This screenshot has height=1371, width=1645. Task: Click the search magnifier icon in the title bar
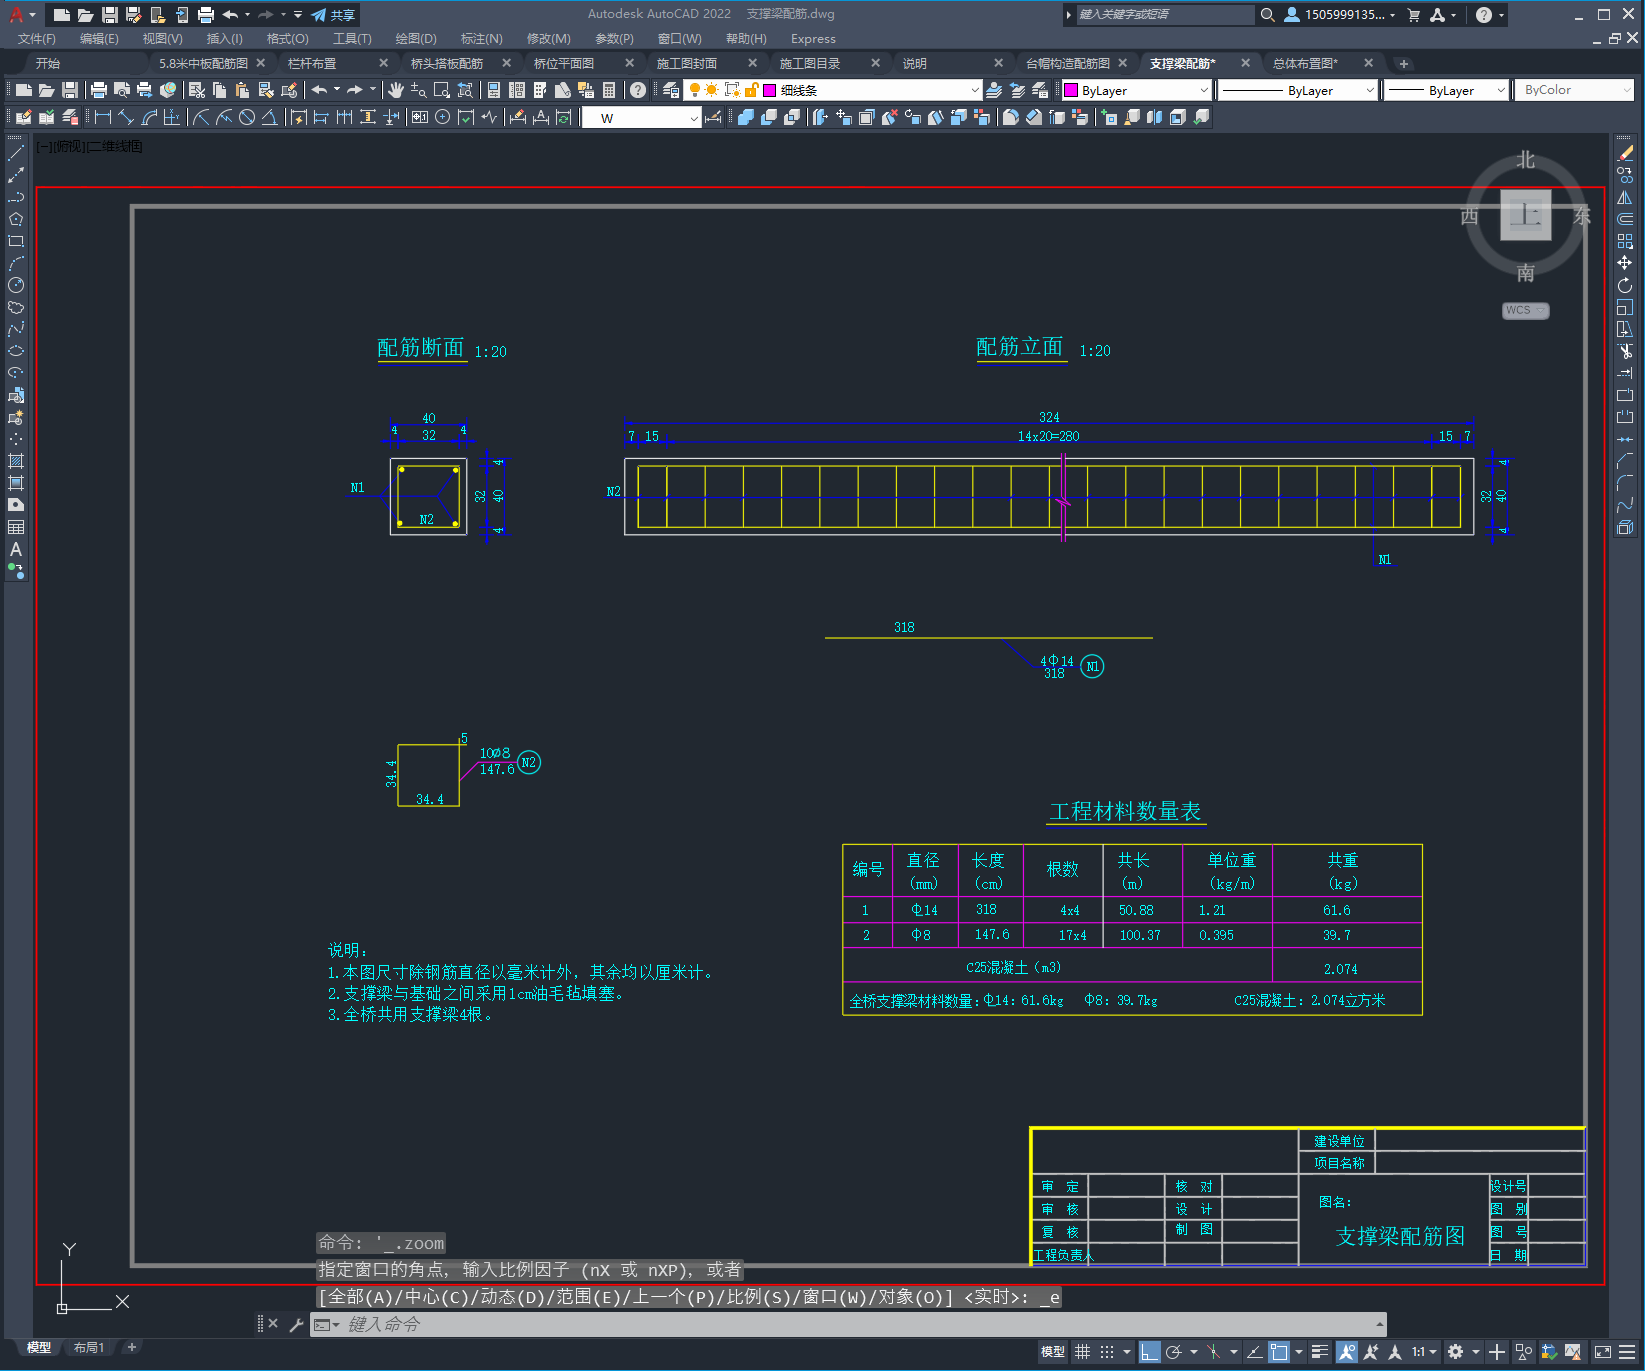pos(1267,15)
